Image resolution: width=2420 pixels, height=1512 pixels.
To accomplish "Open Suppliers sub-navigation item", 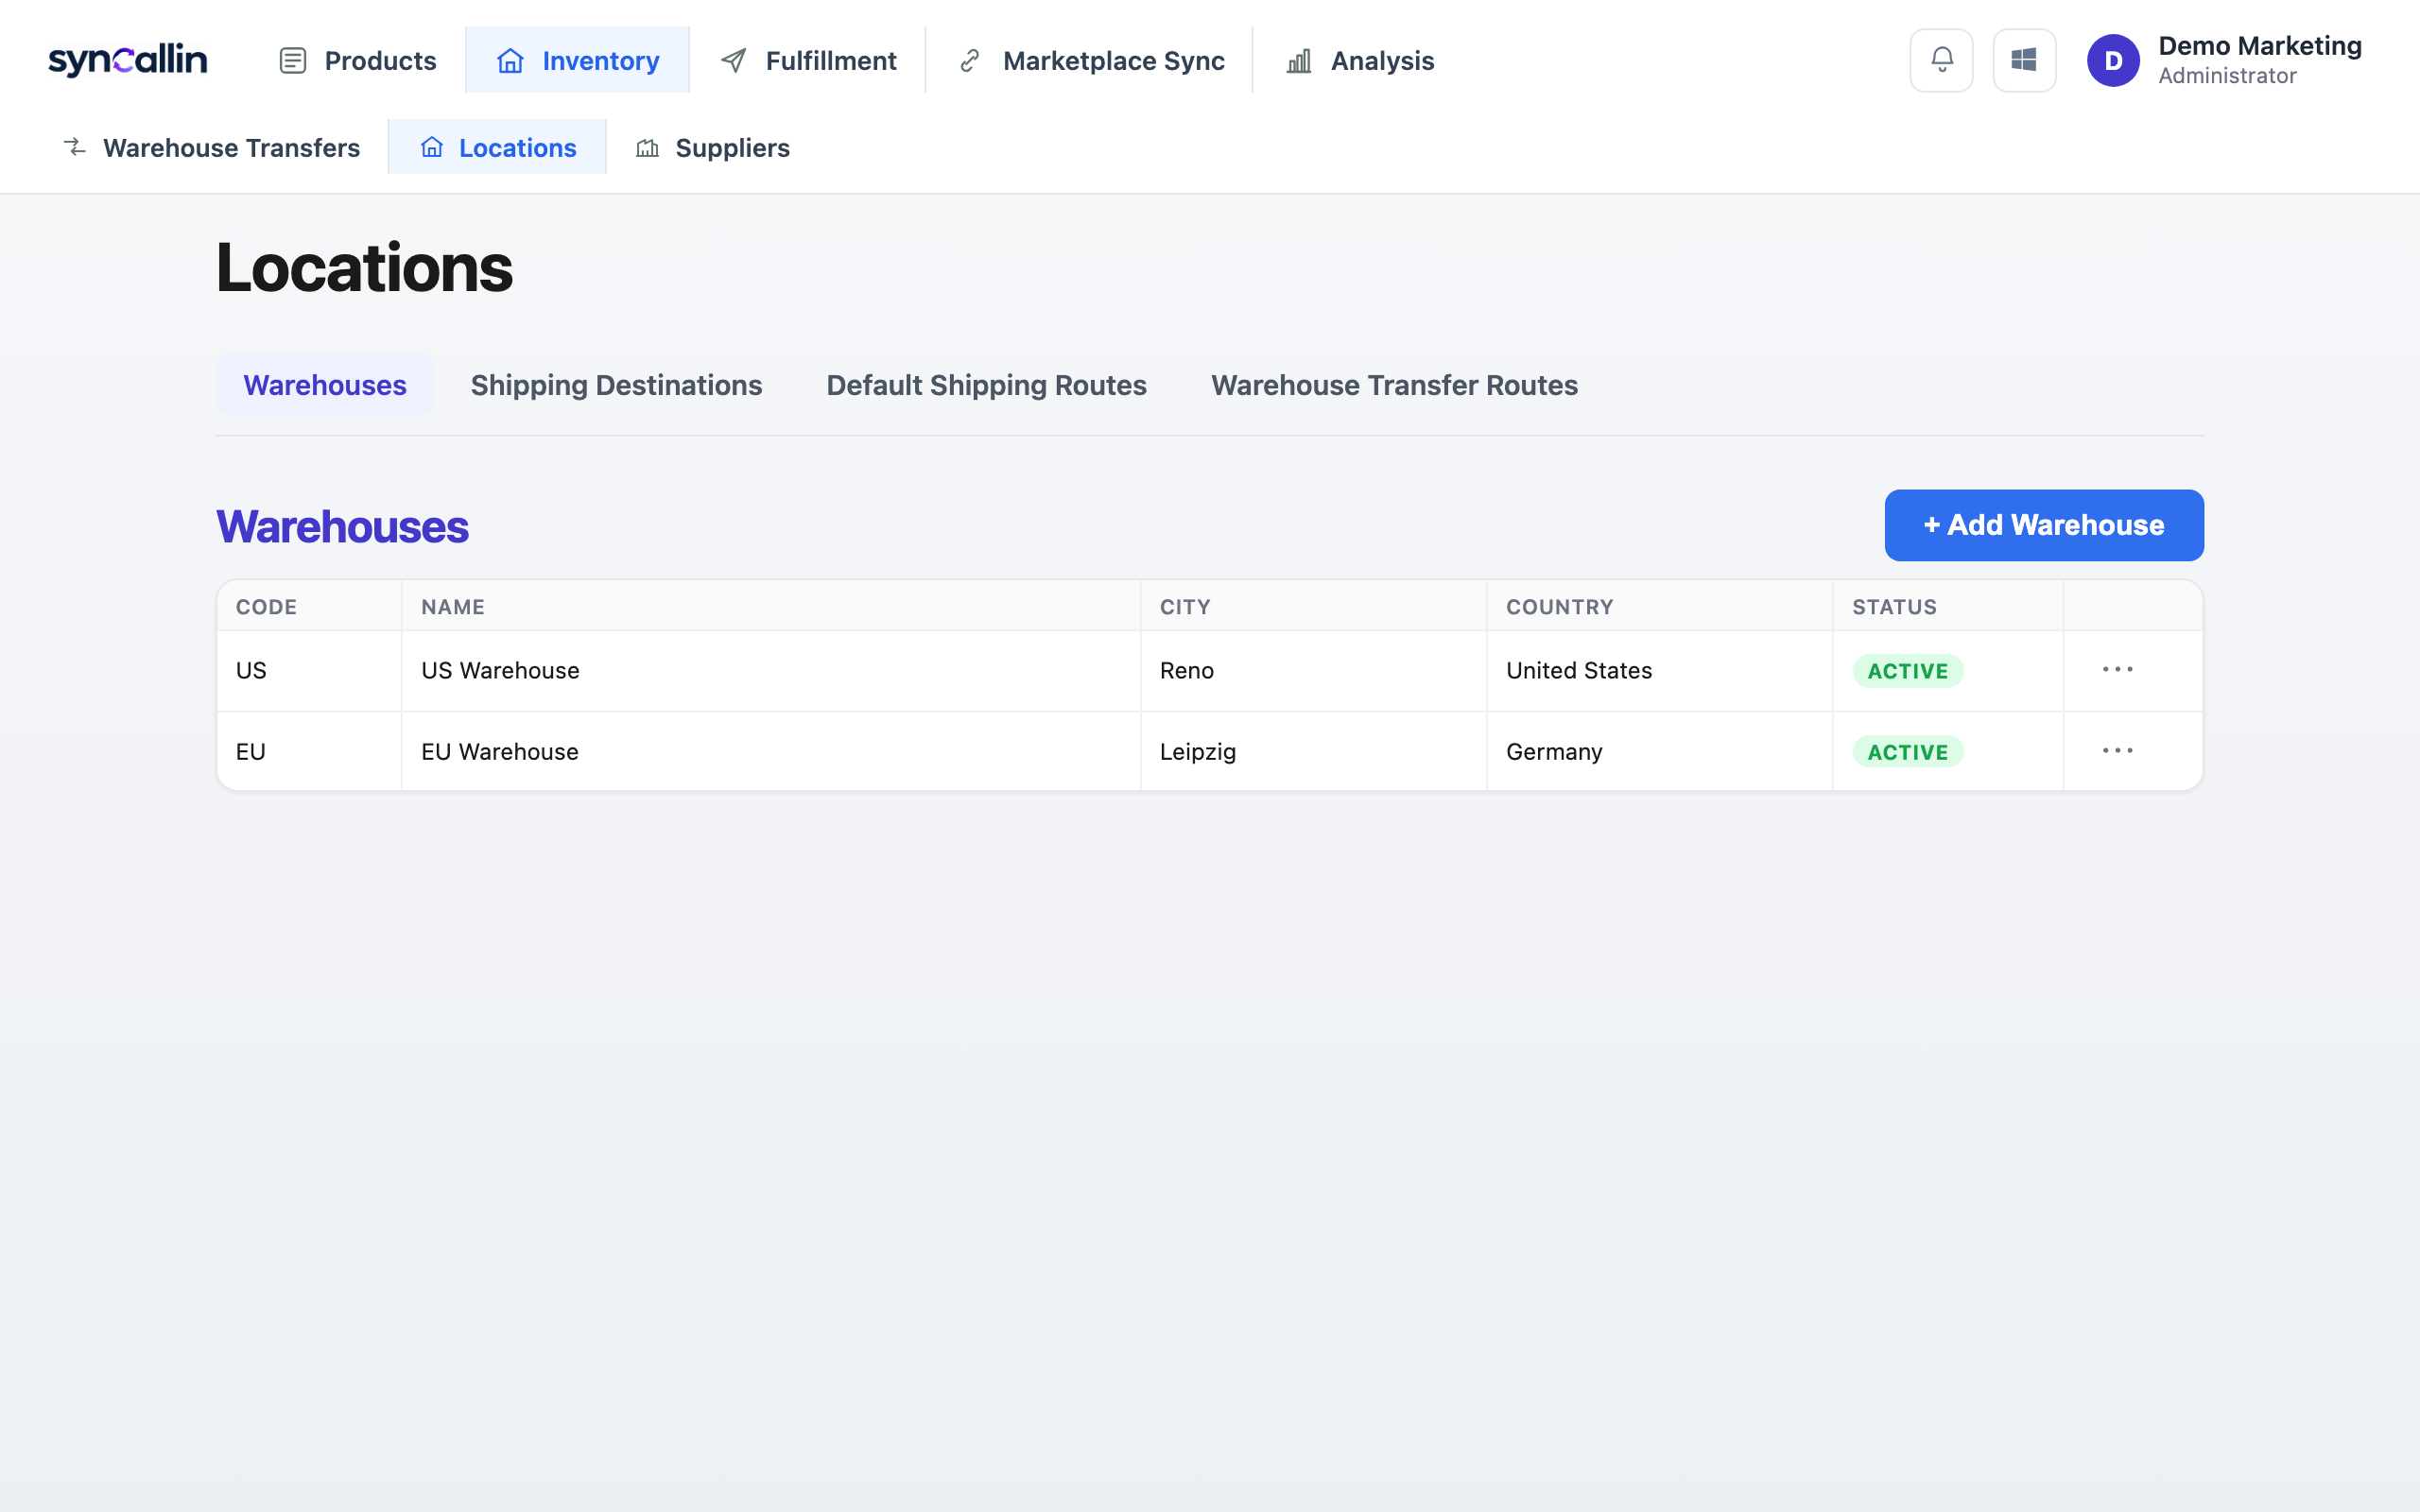I will point(712,147).
